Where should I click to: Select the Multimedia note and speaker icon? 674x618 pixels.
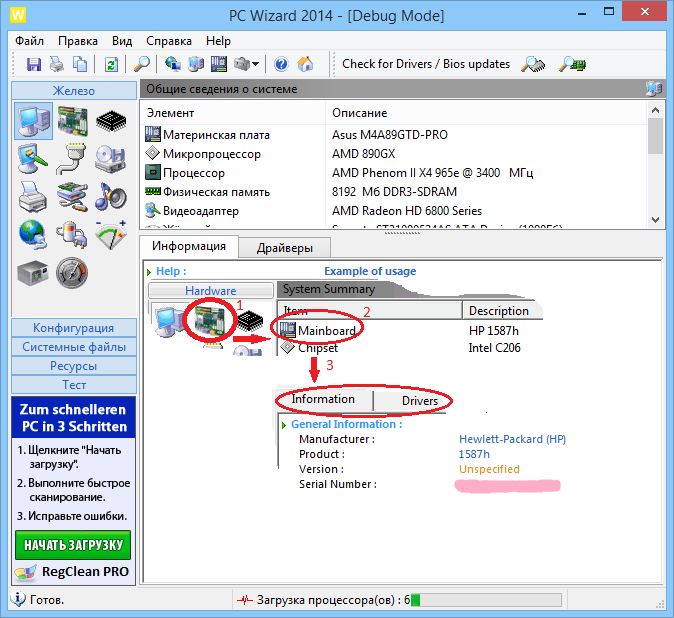click(x=110, y=197)
